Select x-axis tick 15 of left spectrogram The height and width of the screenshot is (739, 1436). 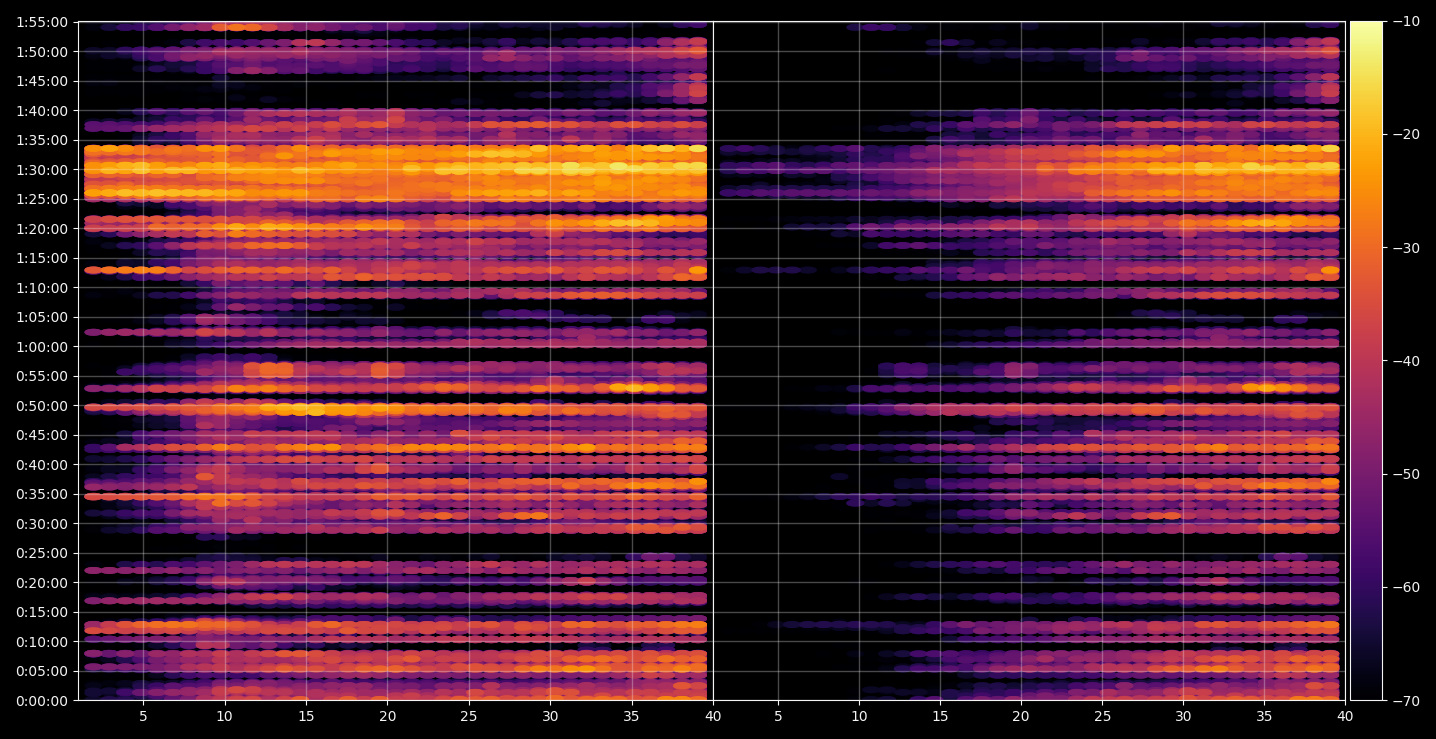(306, 717)
